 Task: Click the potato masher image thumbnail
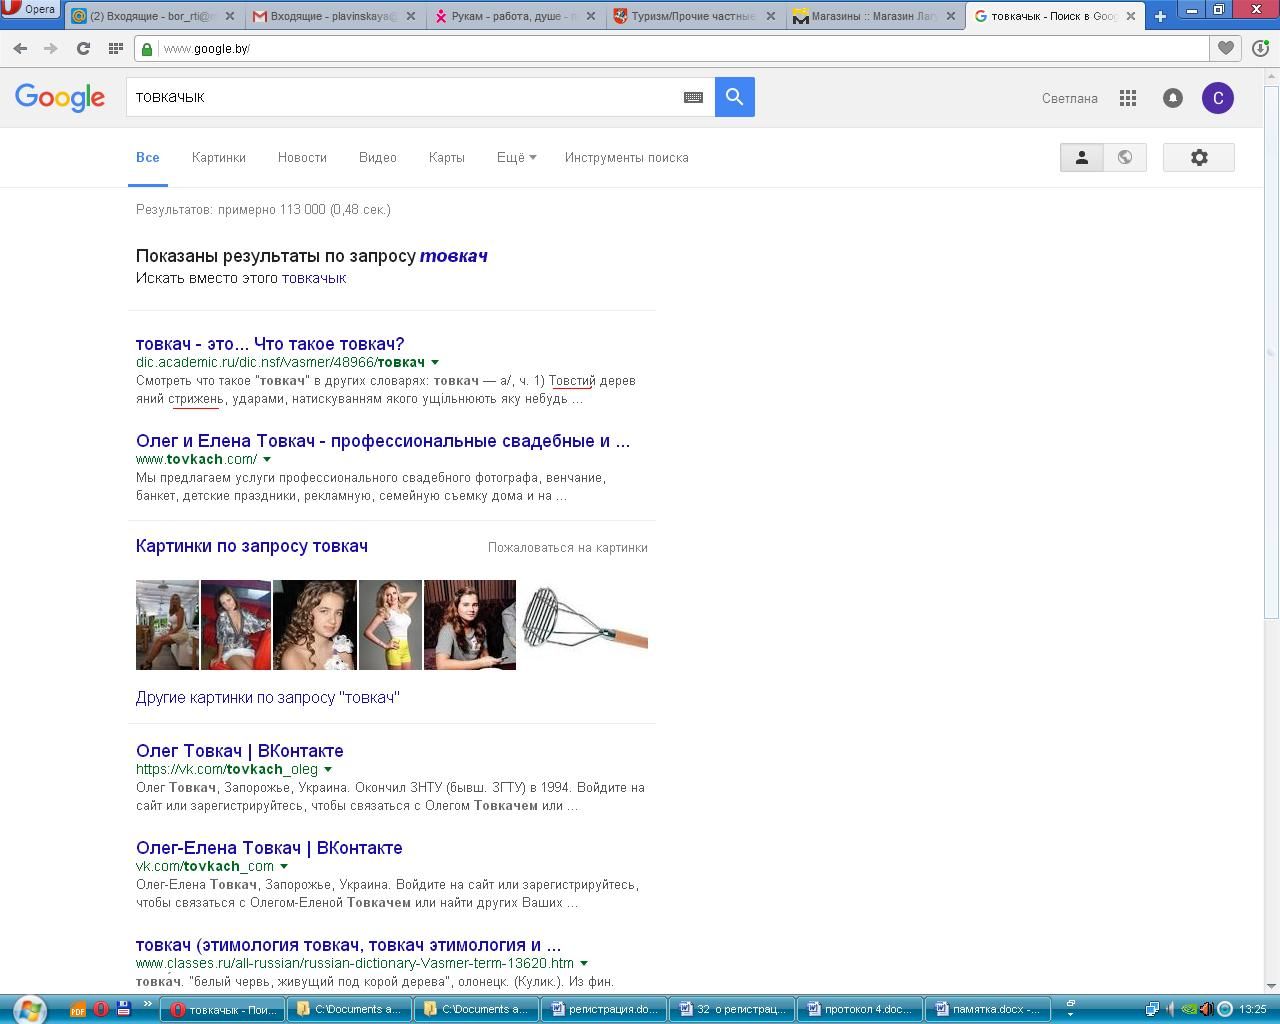point(584,622)
